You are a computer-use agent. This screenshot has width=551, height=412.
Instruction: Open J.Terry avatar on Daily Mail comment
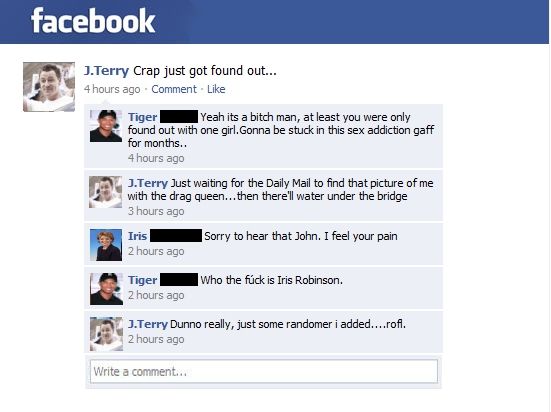[105, 192]
